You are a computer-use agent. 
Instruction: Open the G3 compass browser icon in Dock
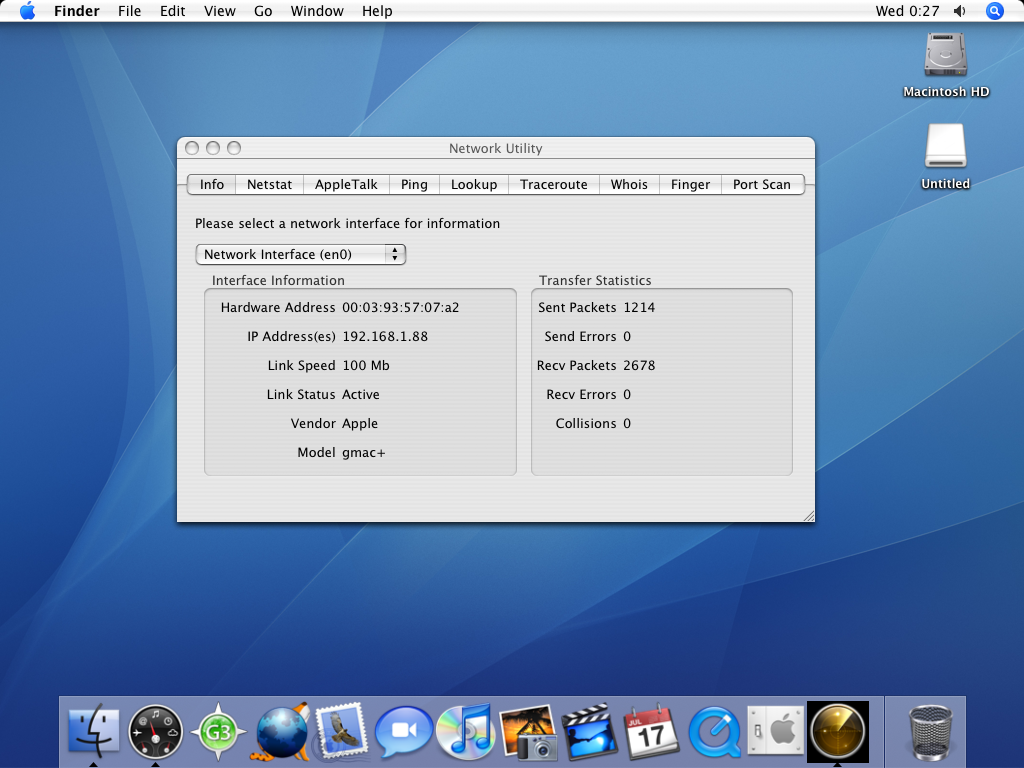click(x=218, y=732)
